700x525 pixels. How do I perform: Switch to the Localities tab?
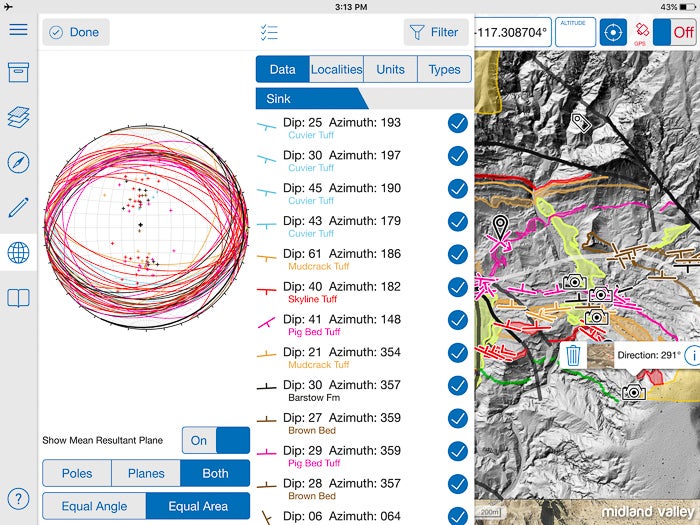click(x=336, y=69)
